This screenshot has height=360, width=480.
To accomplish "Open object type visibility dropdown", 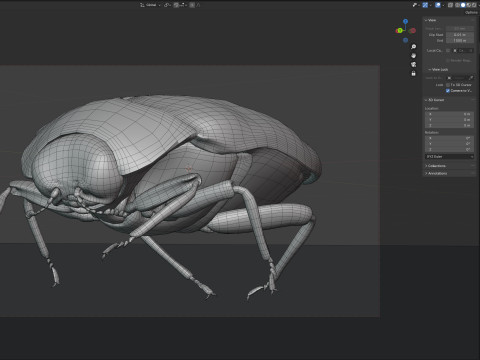I will tap(416, 5).
